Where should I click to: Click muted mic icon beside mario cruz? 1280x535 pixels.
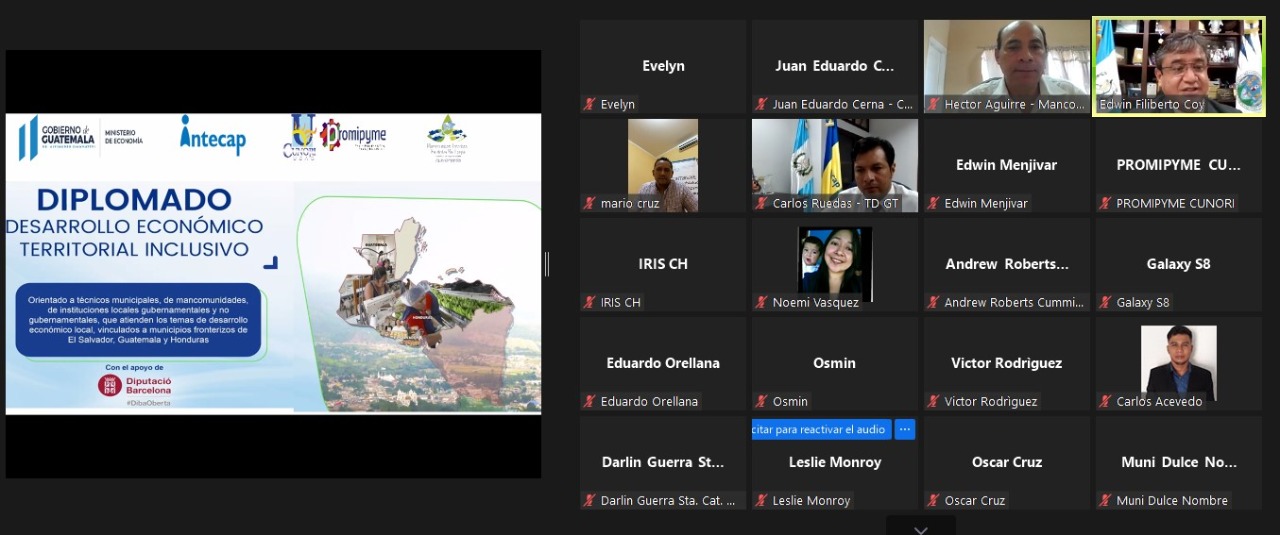coord(590,203)
